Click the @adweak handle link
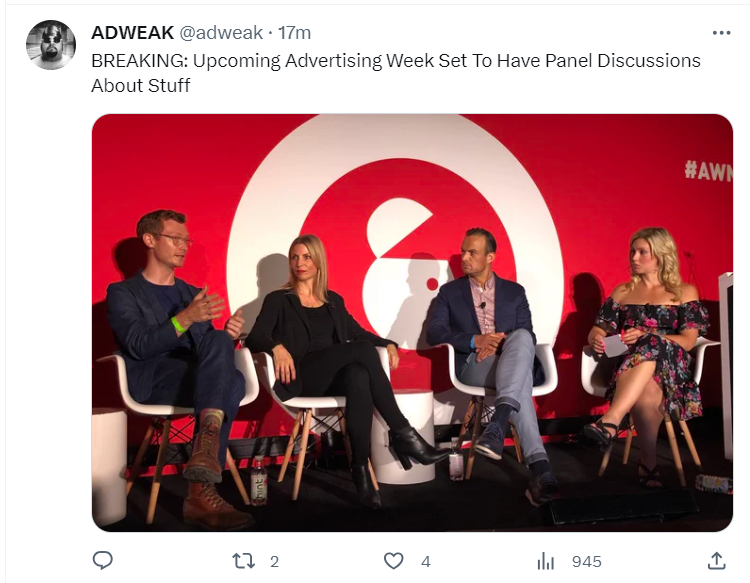The width and height of the screenshot is (750, 583). pos(221,33)
